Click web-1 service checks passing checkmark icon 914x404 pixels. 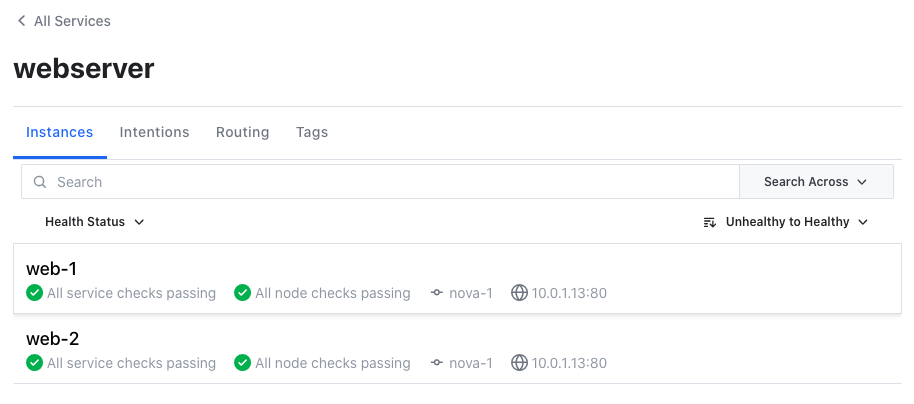(34, 293)
